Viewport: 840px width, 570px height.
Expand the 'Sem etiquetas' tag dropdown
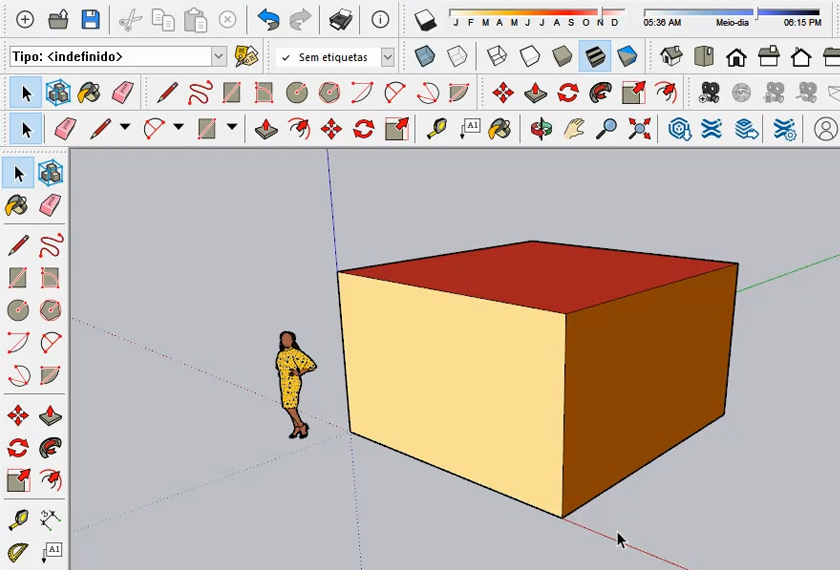point(387,57)
